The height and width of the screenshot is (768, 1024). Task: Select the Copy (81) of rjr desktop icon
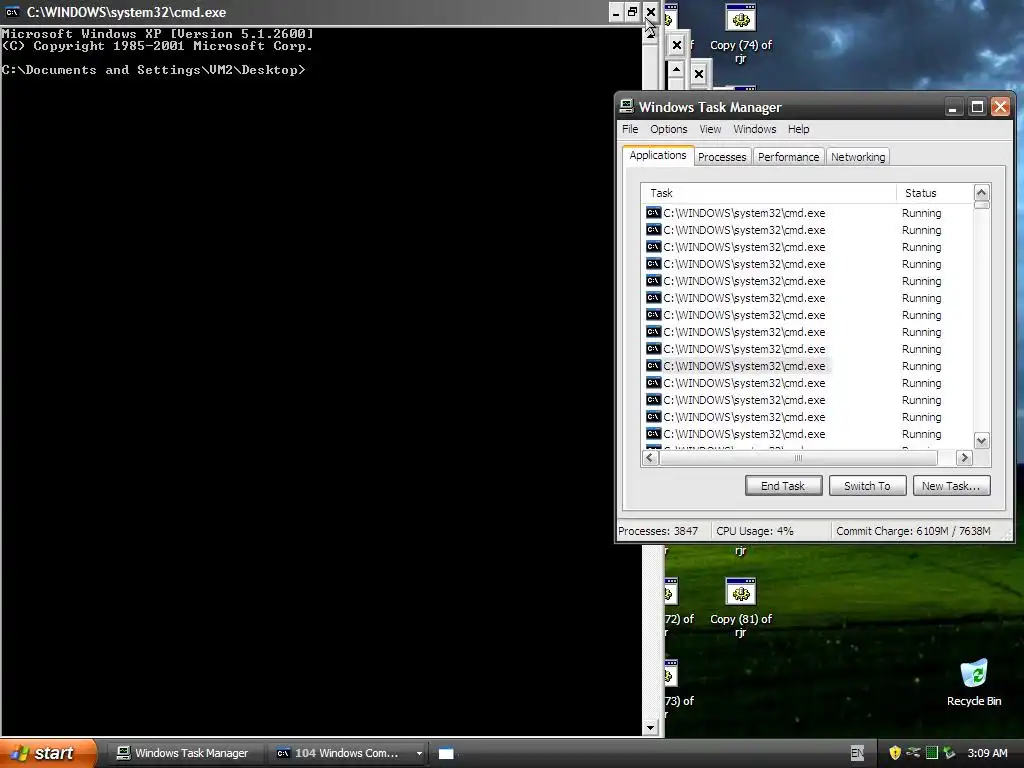tap(741, 607)
